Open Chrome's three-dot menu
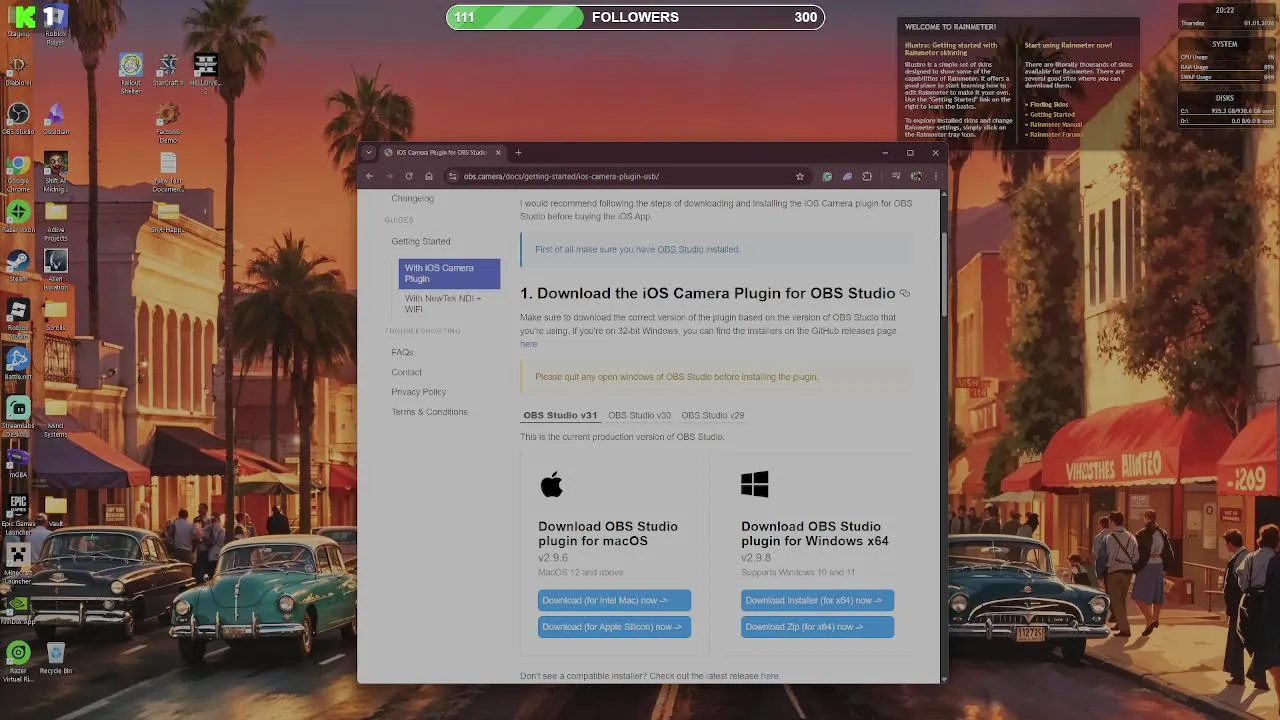Viewport: 1280px width, 720px height. tap(936, 176)
